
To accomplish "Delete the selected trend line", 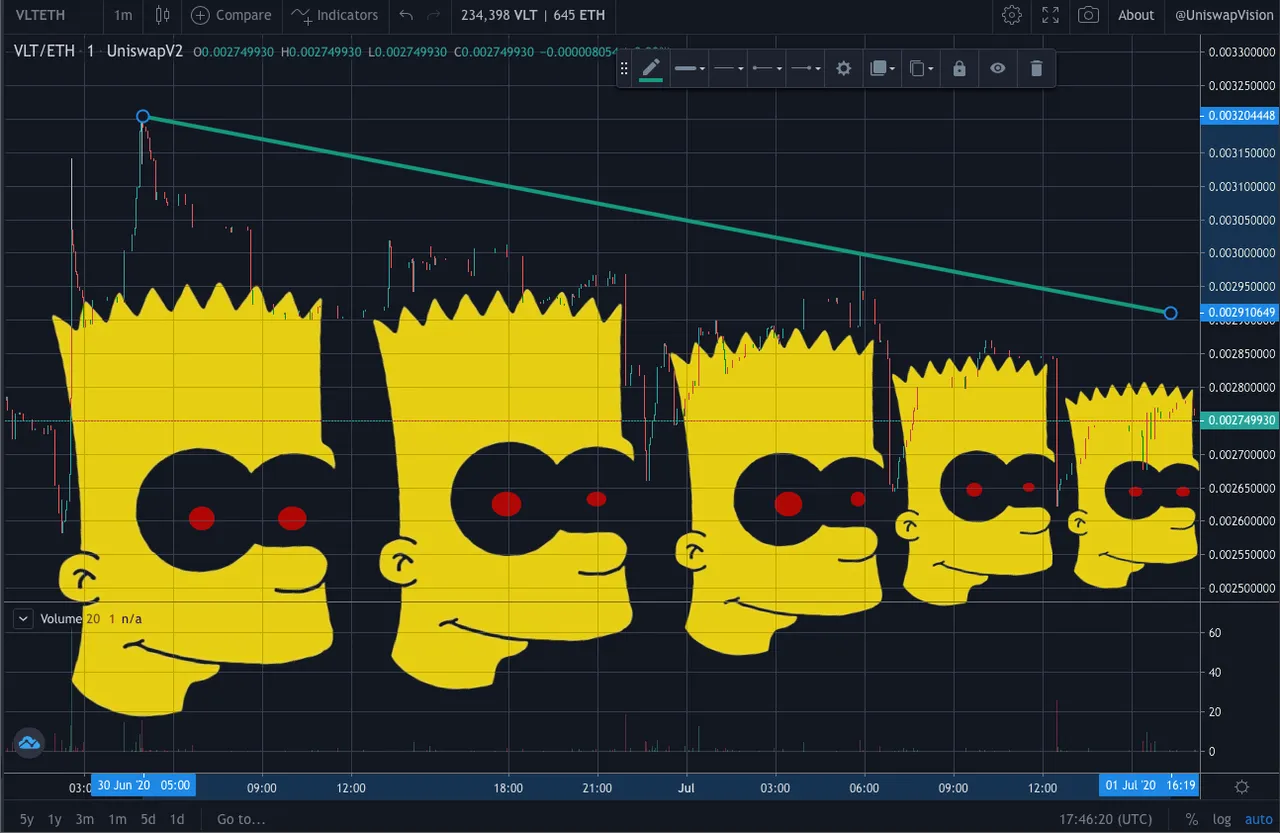I will 1036,68.
